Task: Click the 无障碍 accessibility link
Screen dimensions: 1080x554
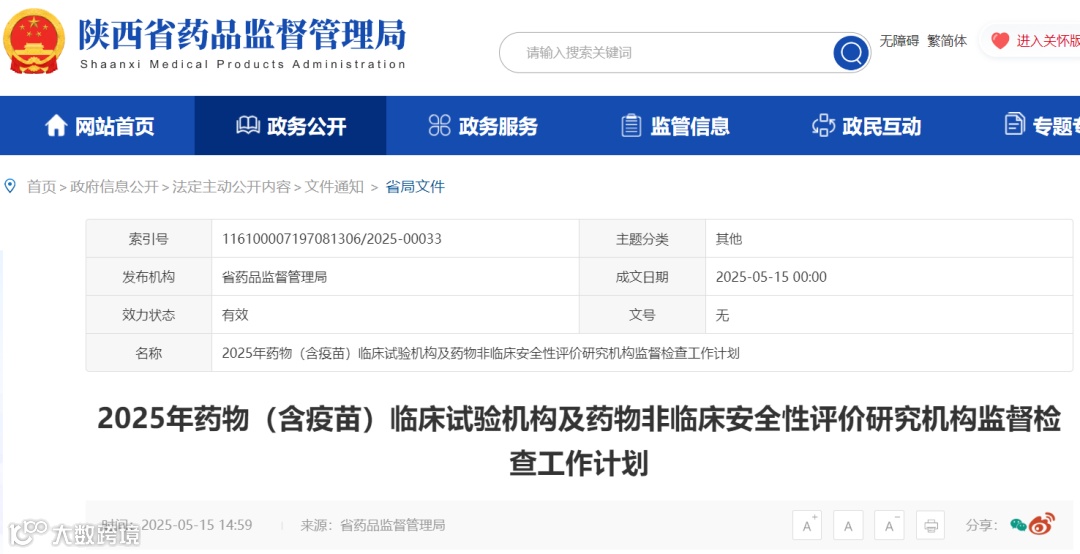Action: 899,41
